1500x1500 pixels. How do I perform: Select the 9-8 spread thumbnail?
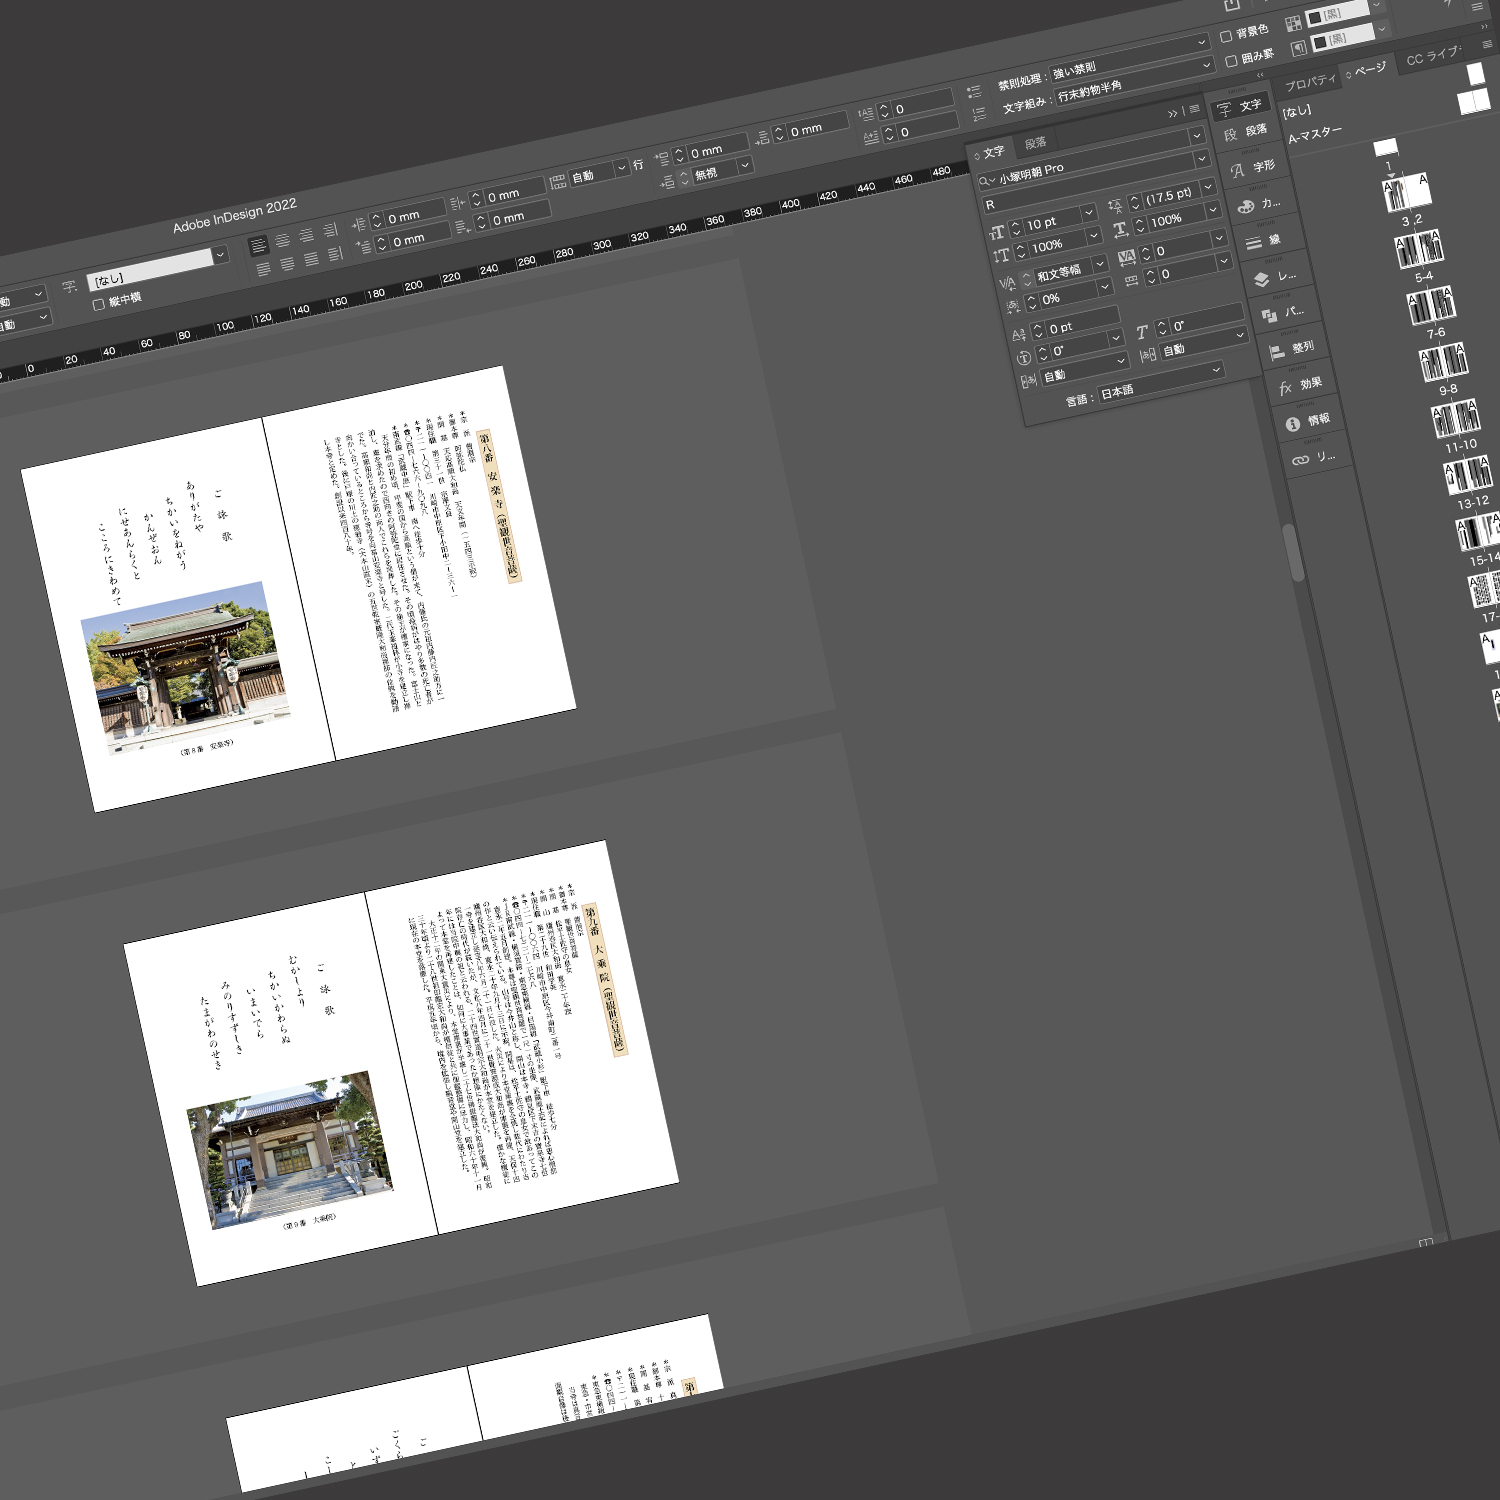tap(1444, 360)
